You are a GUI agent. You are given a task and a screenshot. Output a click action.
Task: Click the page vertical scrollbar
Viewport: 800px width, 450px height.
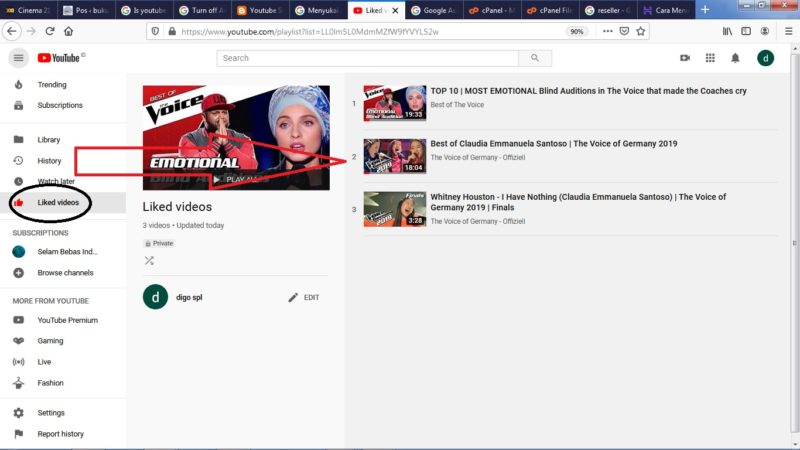coord(795,243)
